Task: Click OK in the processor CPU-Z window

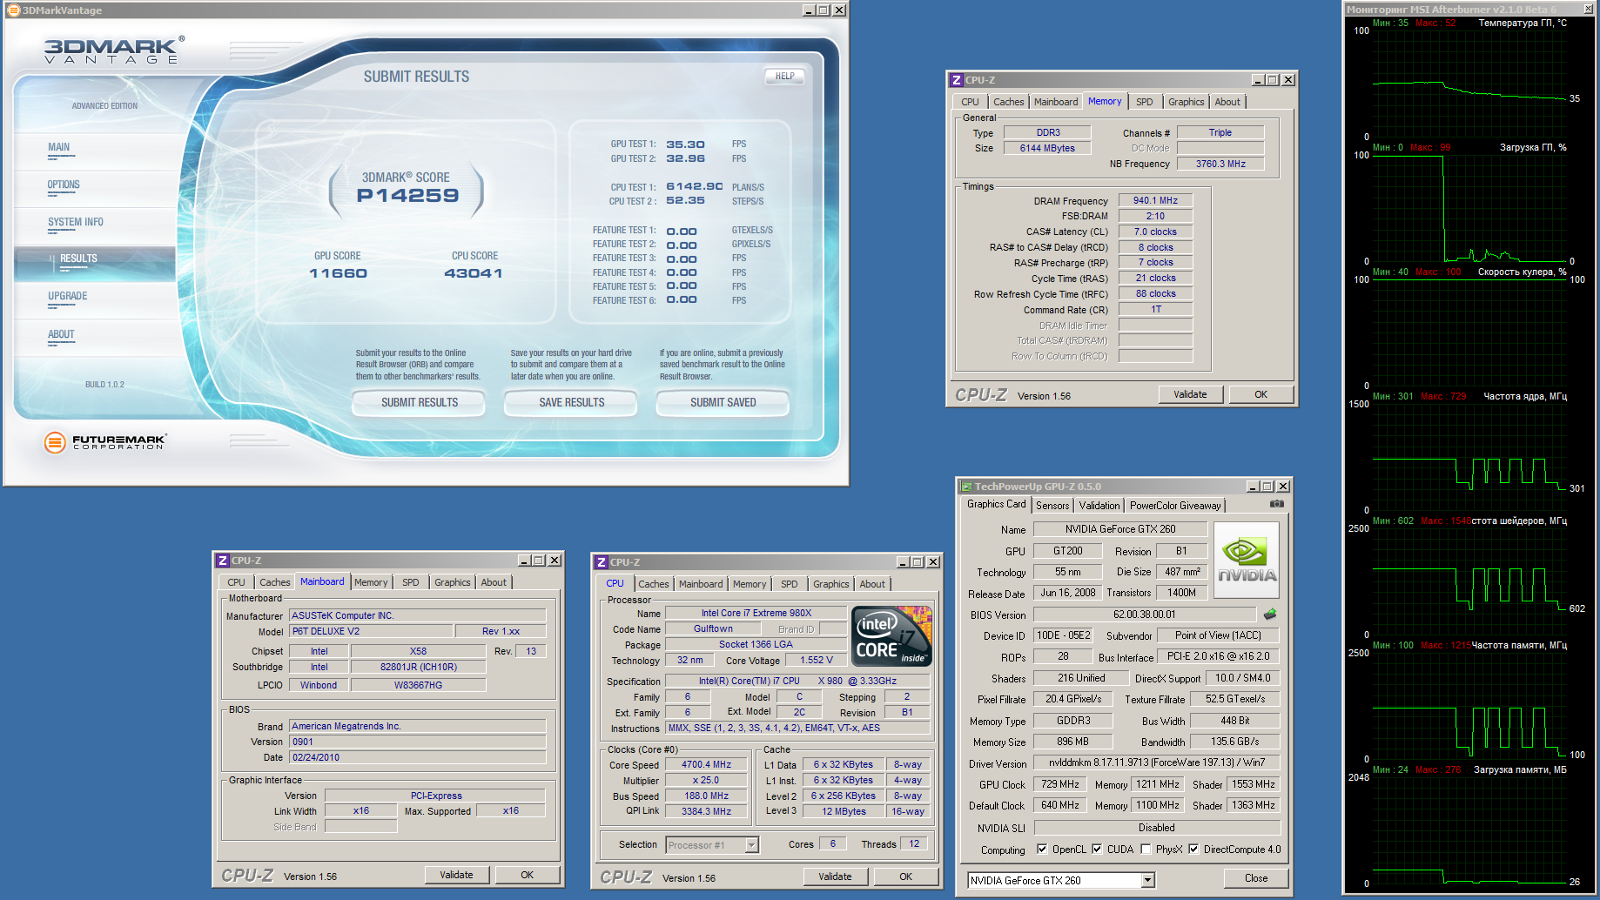Action: [906, 877]
